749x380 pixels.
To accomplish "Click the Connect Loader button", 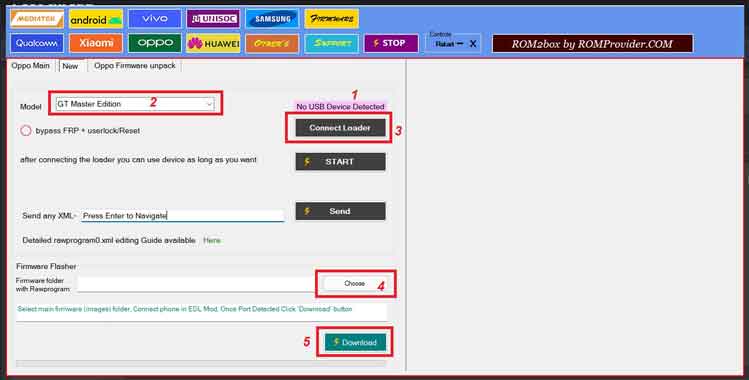I will pos(340,127).
